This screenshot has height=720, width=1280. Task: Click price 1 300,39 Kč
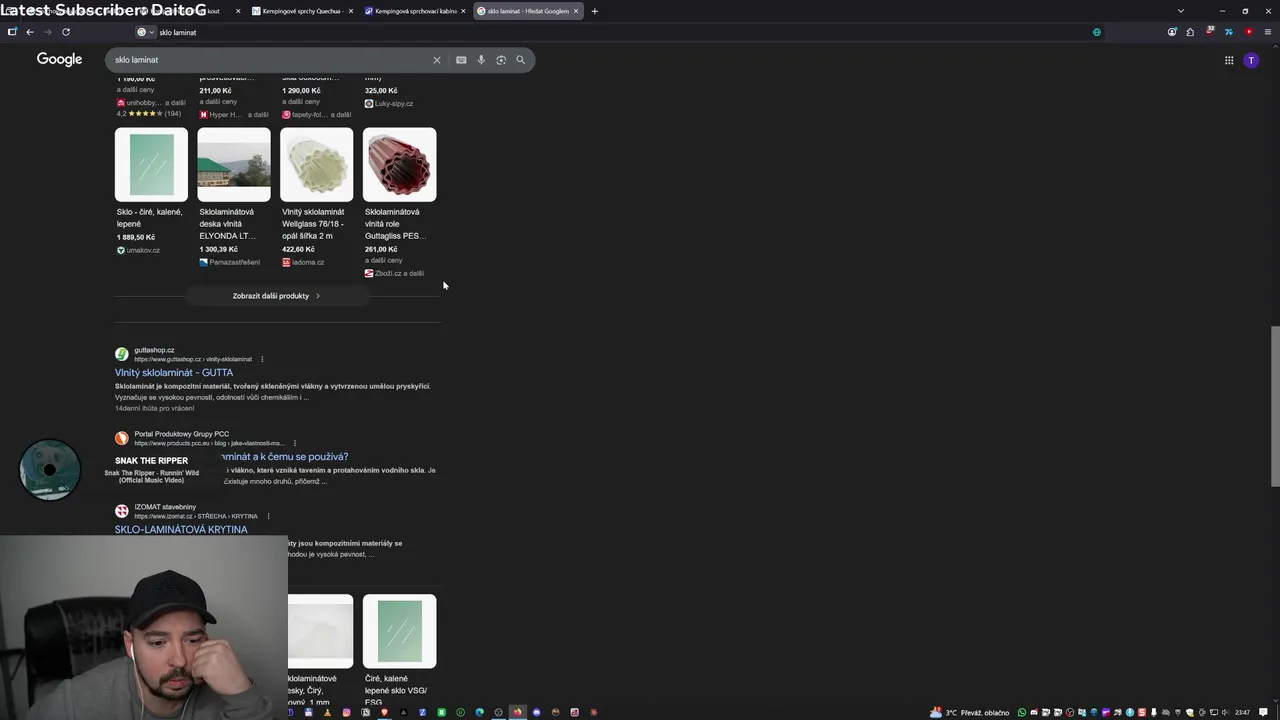coord(218,249)
